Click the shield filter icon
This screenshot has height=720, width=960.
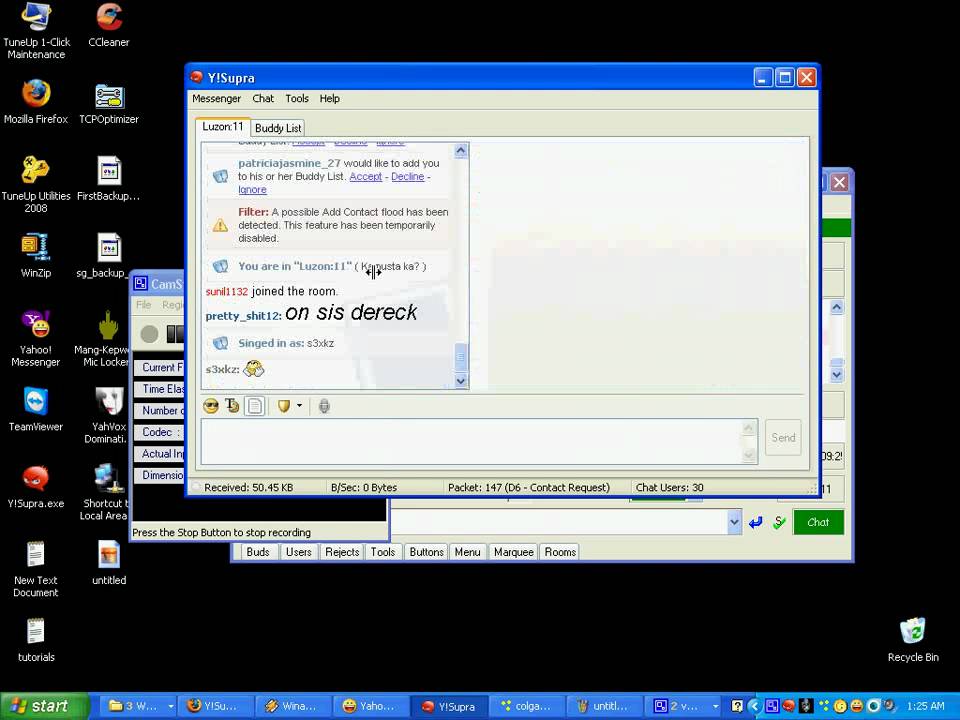[283, 406]
